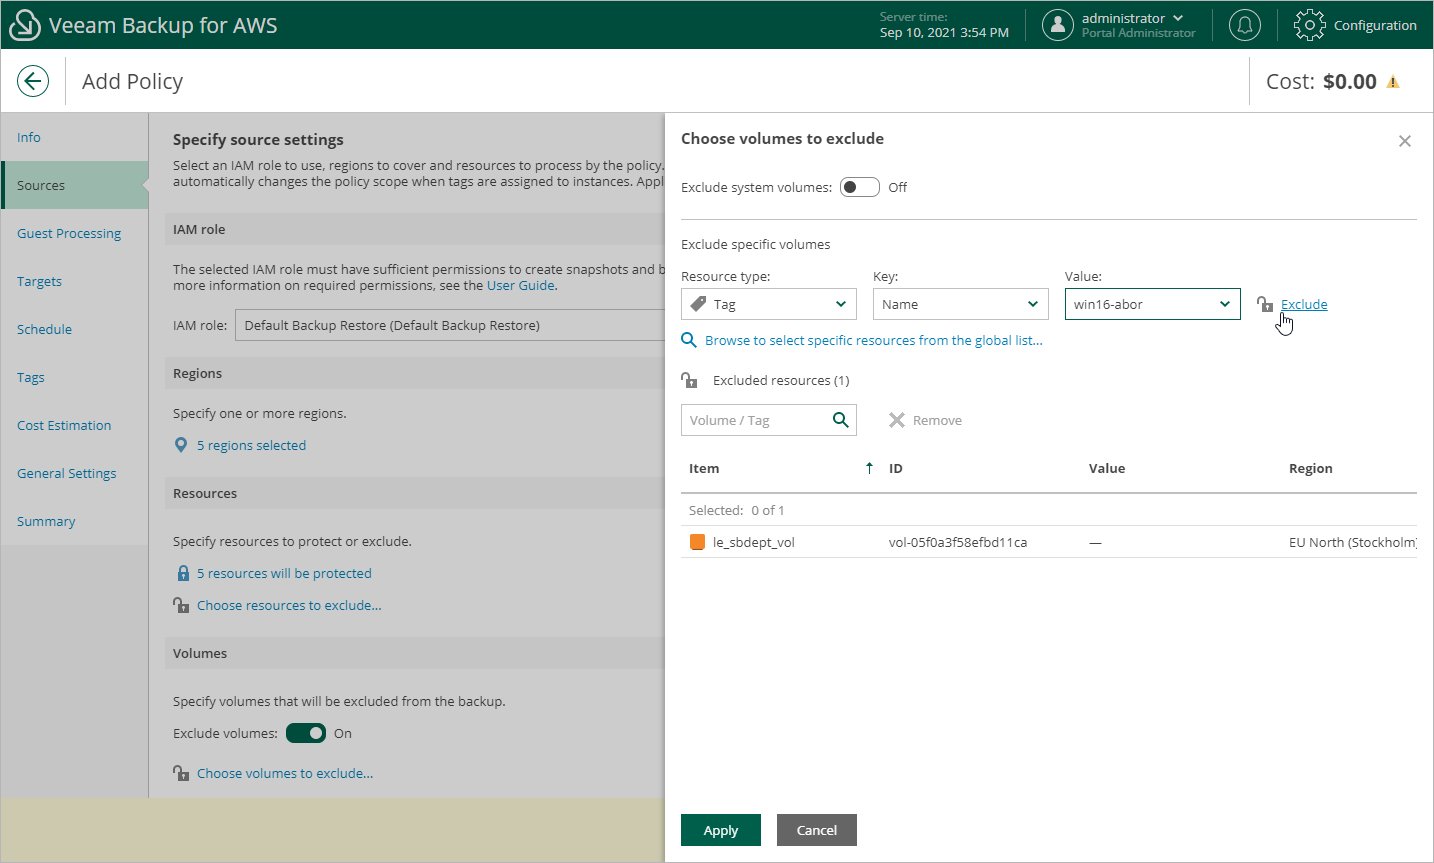Click Choose resources to exclude link
1434x863 pixels.
click(289, 605)
